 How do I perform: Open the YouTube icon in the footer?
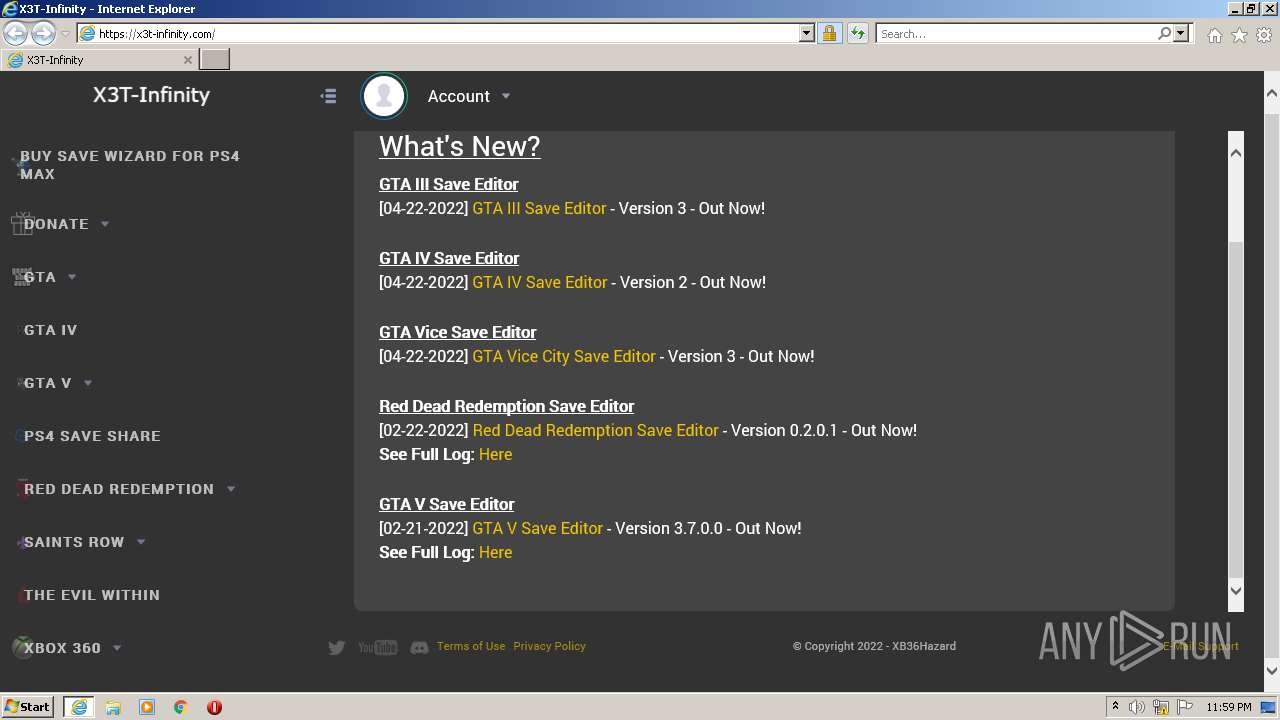[x=378, y=647]
